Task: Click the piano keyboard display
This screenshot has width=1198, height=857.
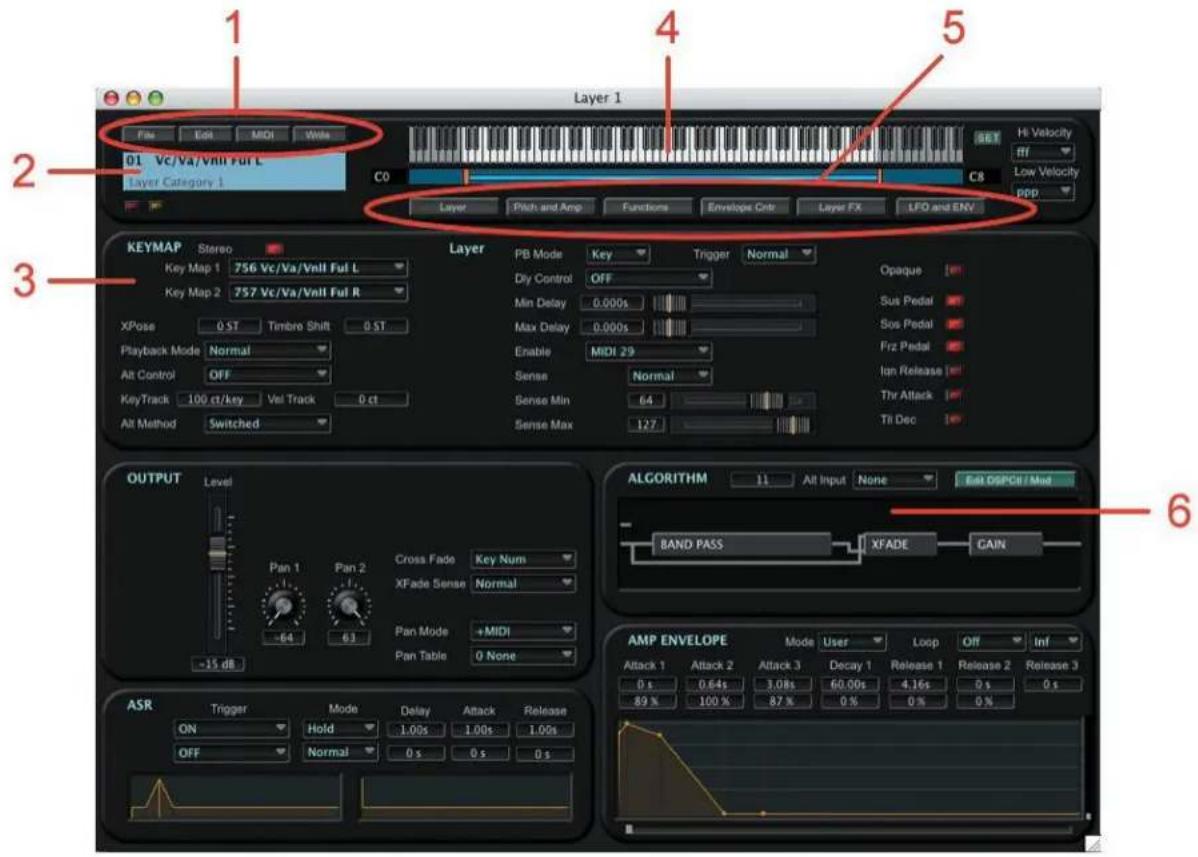Action: coord(686,143)
